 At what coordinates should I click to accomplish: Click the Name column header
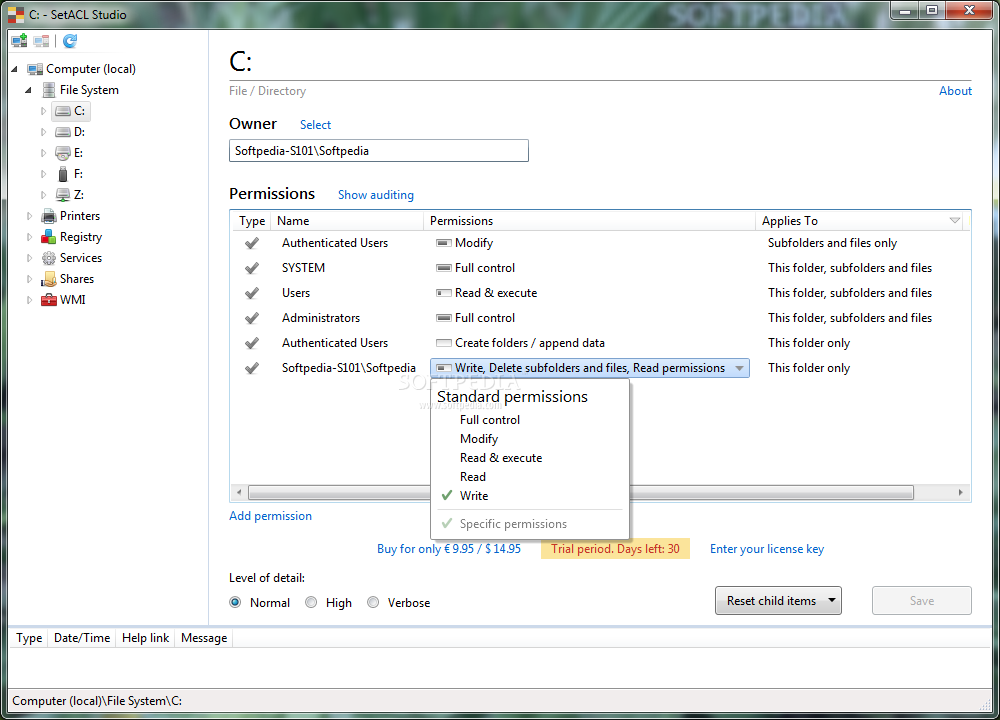[x=347, y=221]
